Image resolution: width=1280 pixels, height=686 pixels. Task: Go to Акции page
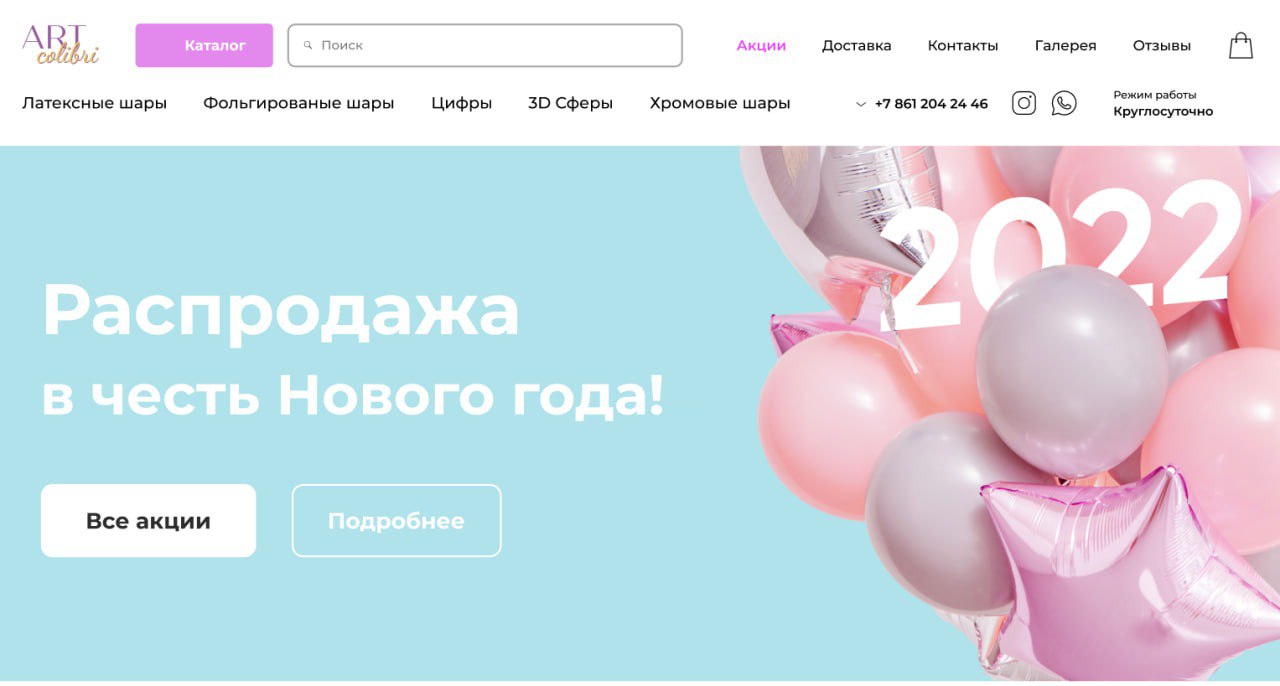pos(761,45)
